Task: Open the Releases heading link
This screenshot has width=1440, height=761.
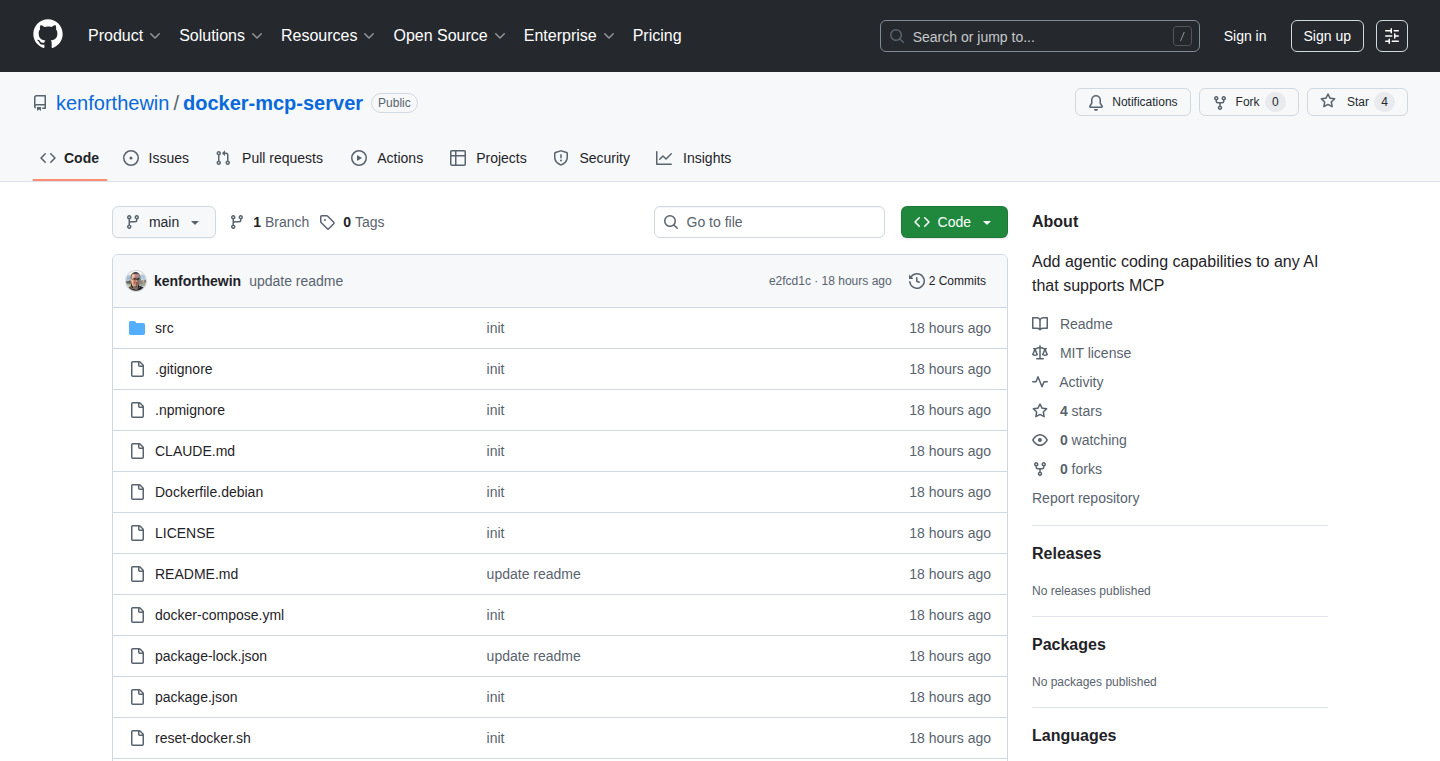Action: (1066, 553)
